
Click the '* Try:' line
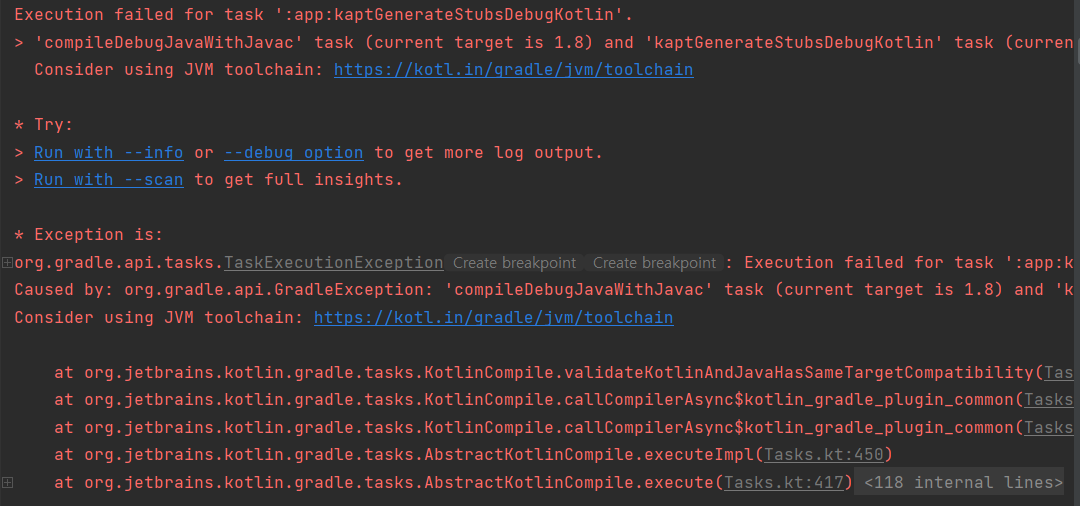coord(43,125)
